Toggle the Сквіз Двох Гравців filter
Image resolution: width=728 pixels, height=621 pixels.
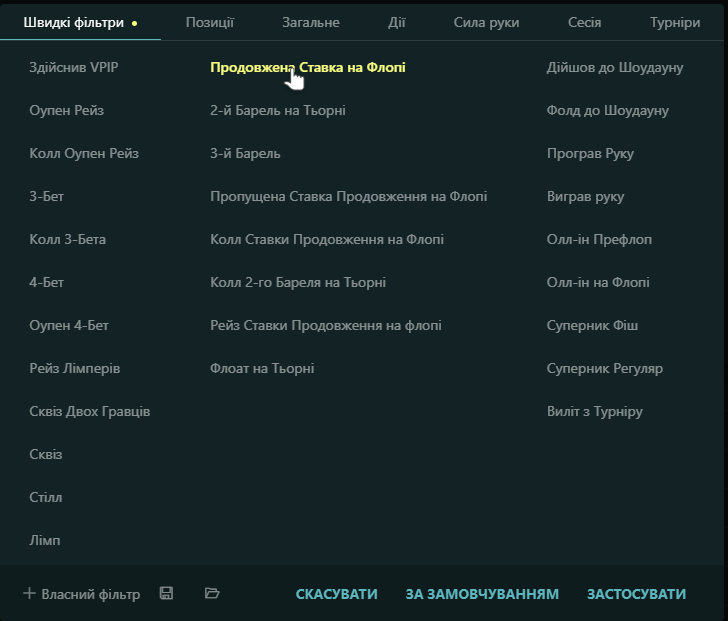click(x=90, y=411)
